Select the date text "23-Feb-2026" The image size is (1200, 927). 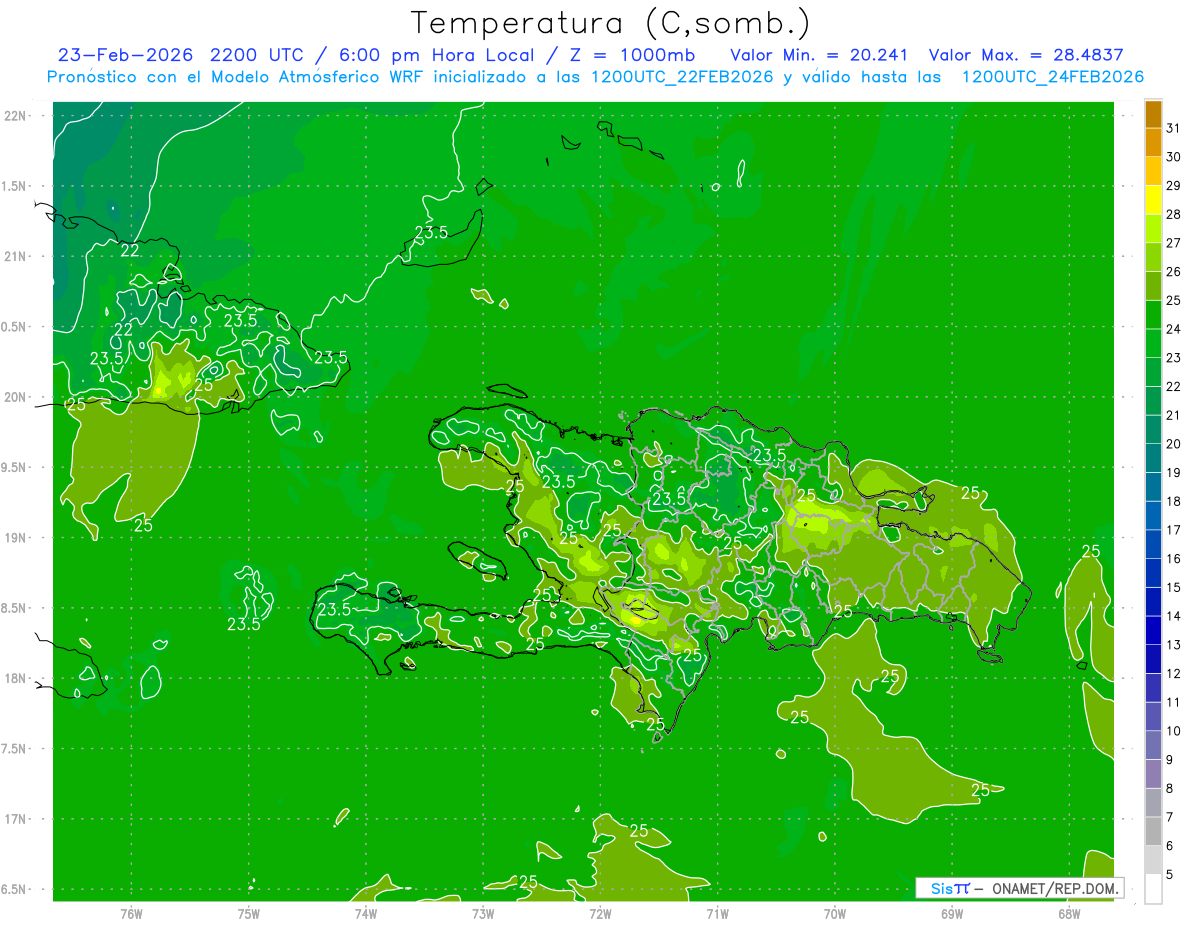125,55
